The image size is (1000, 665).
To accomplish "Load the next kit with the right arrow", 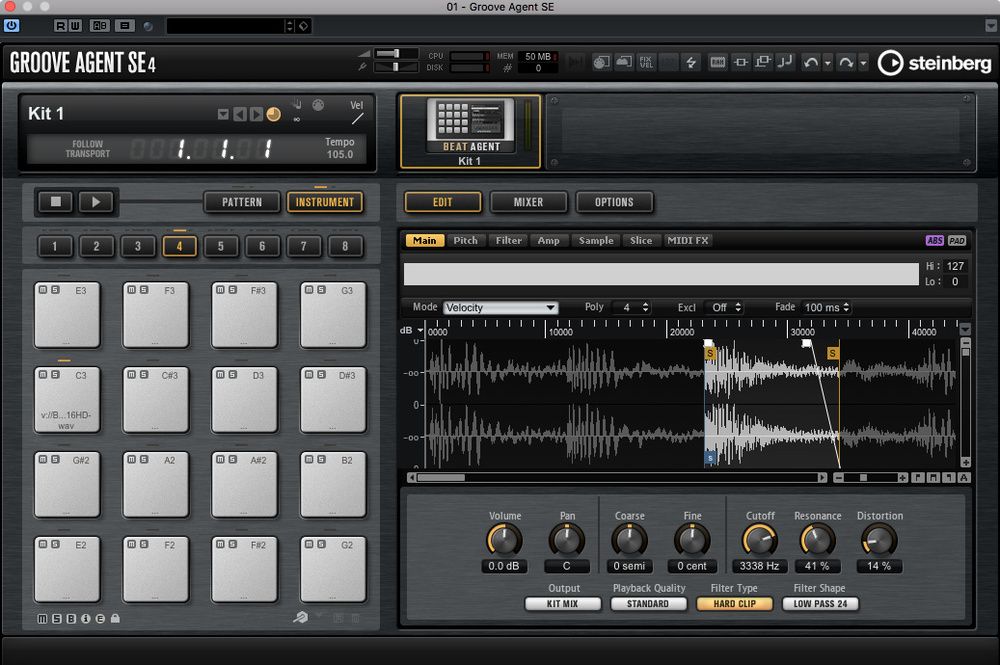I will [x=256, y=114].
